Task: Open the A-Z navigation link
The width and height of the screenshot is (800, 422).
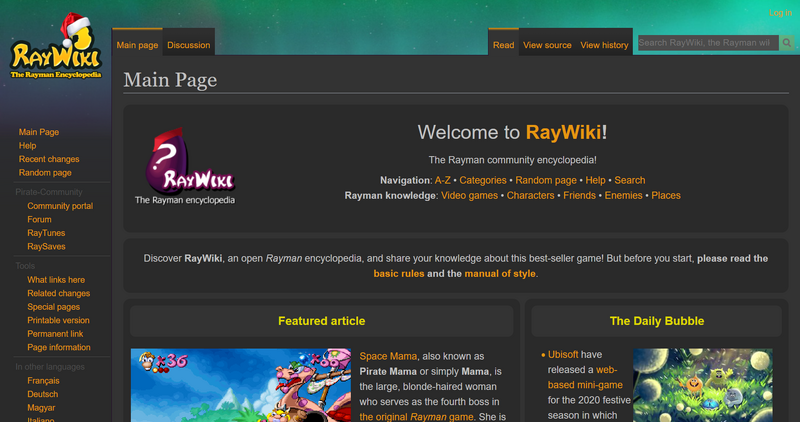Action: [x=442, y=180]
